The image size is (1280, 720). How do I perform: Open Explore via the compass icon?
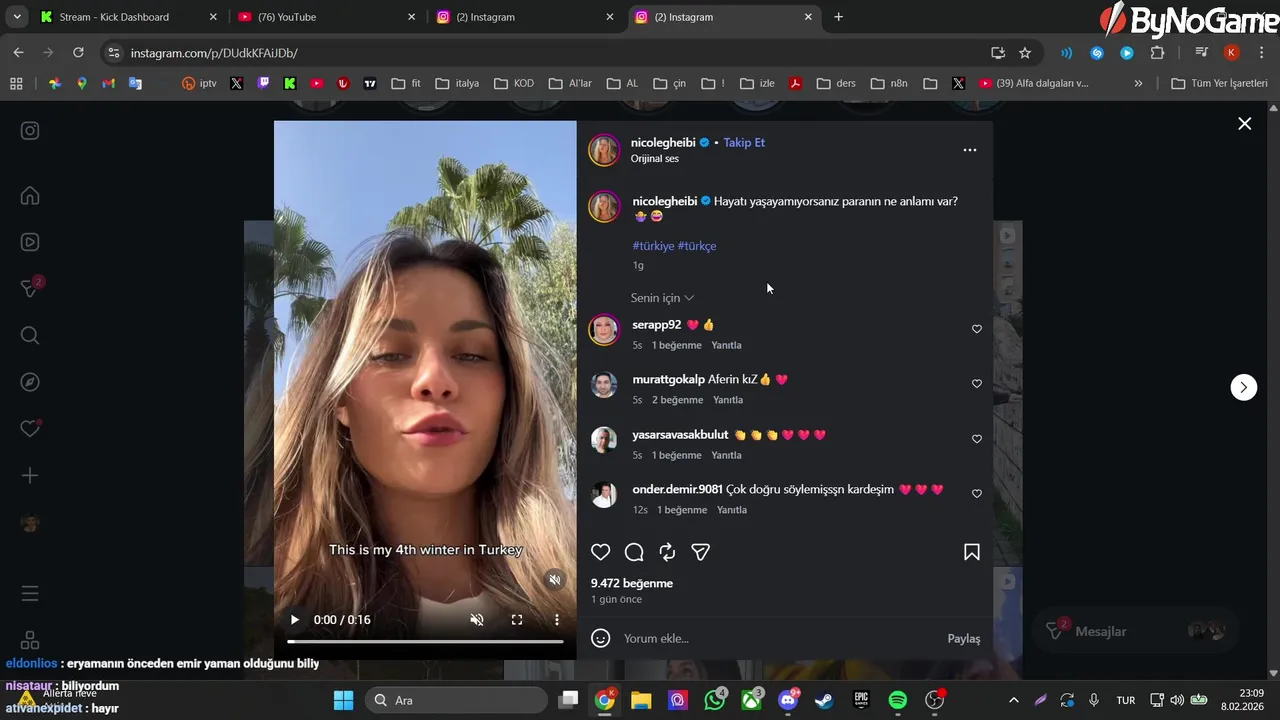click(30, 382)
